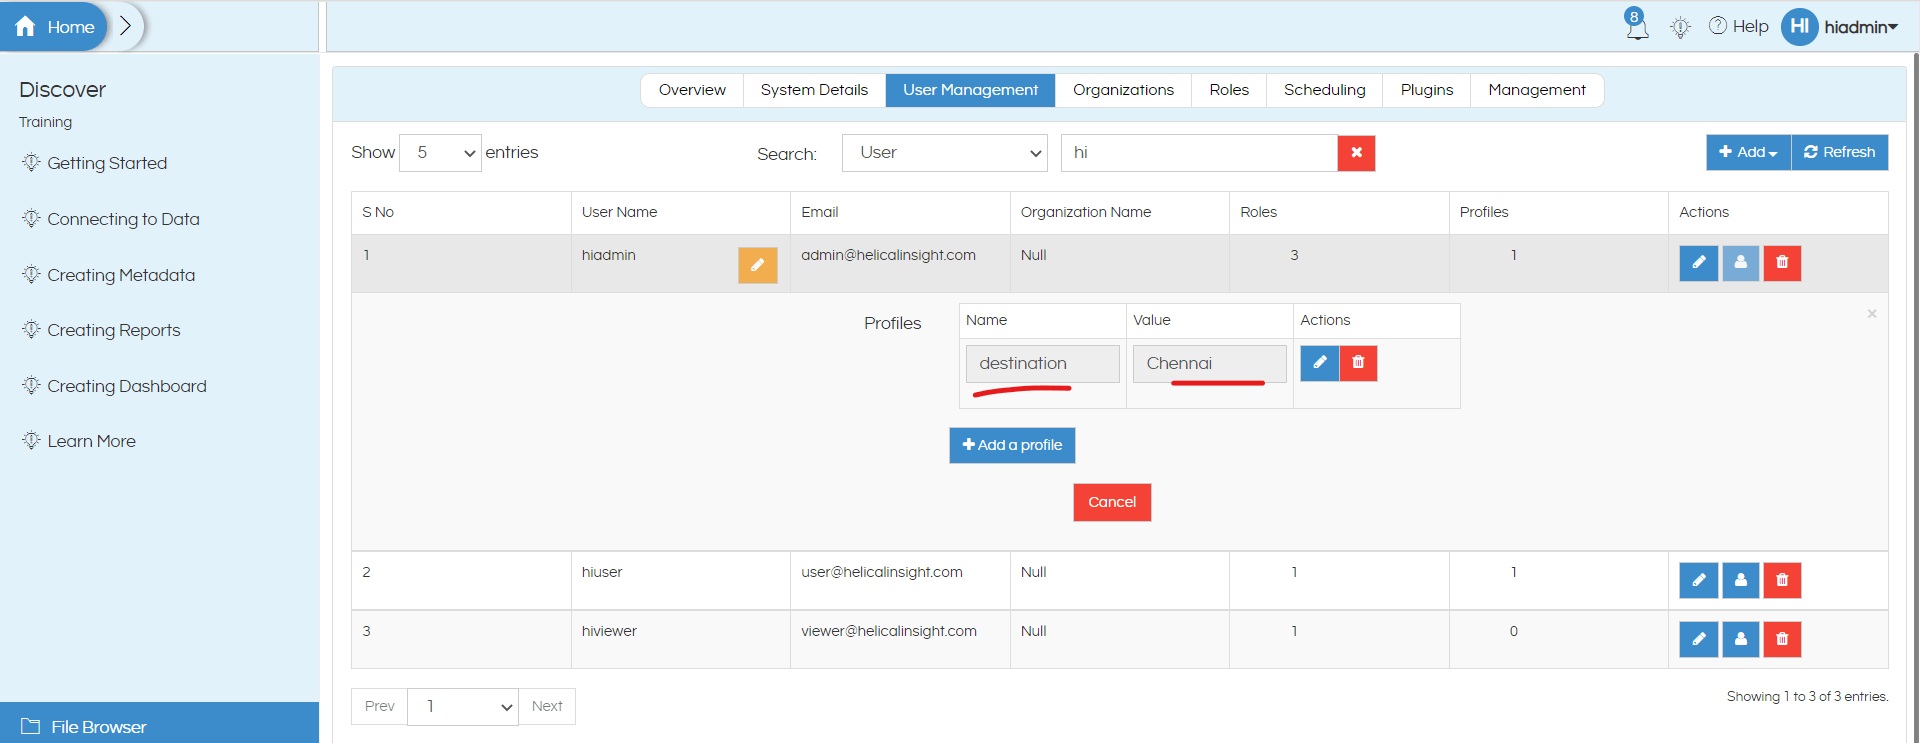Click the Profiles column header
The image size is (1920, 743).
1558,212
